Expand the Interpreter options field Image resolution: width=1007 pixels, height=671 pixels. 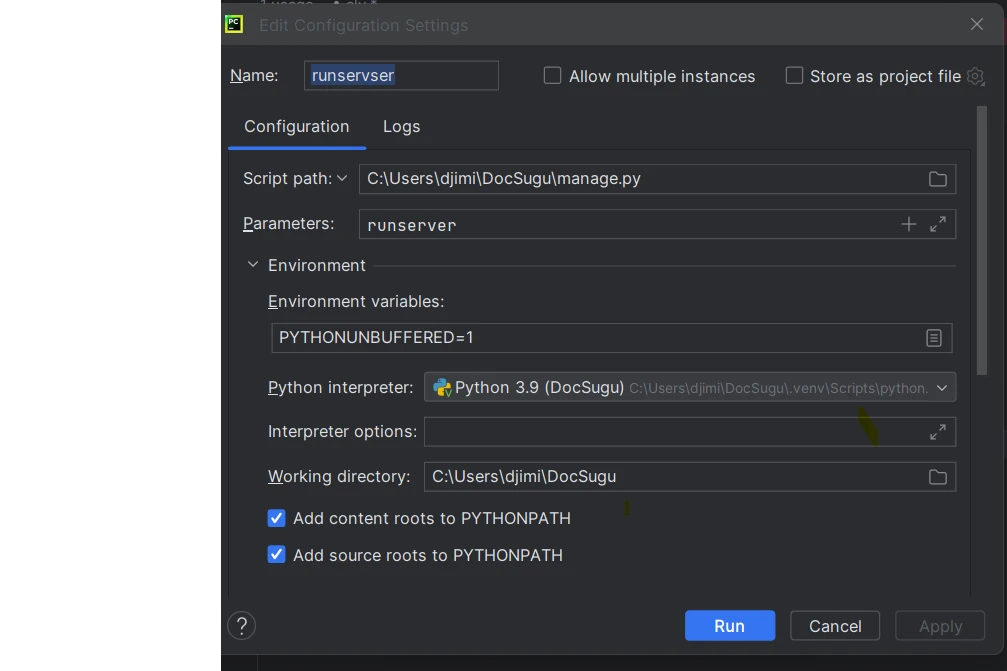tap(938, 432)
